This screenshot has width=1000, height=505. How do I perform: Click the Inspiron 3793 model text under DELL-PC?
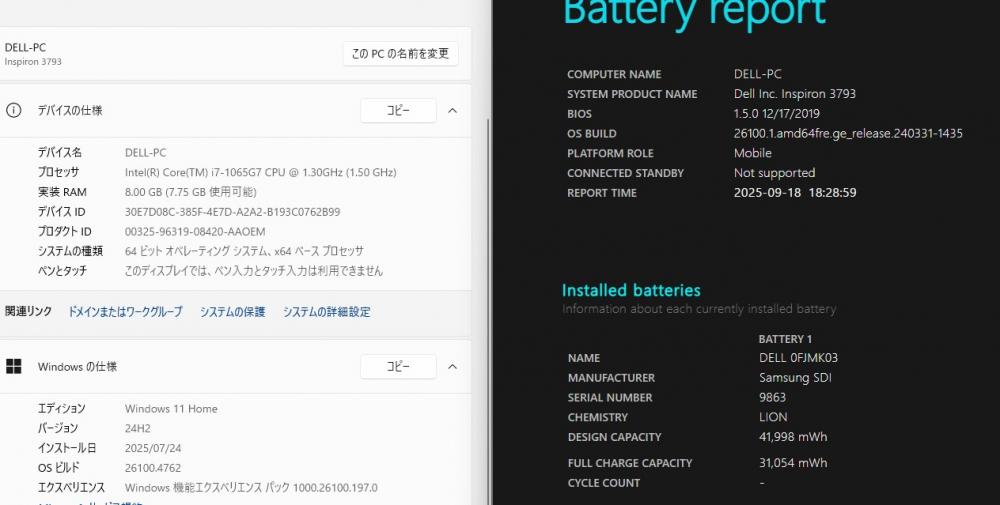point(33,62)
